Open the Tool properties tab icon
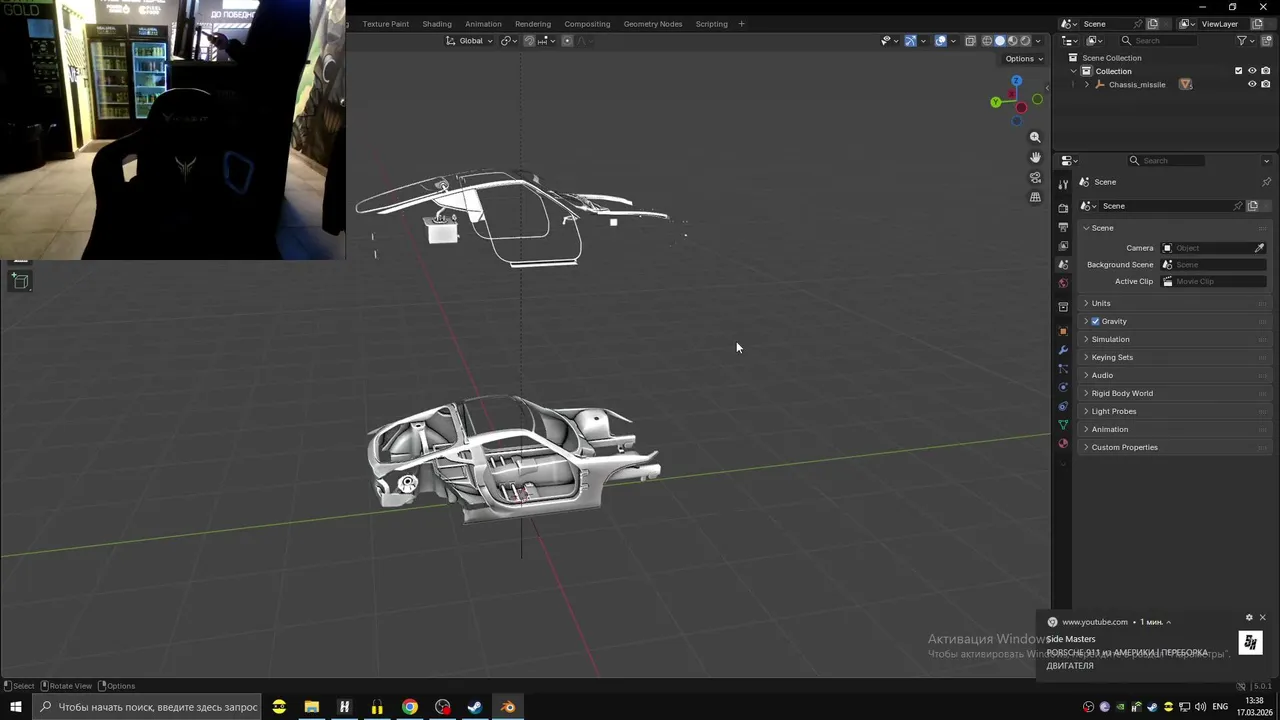Image resolution: width=1280 pixels, height=720 pixels. [1063, 184]
